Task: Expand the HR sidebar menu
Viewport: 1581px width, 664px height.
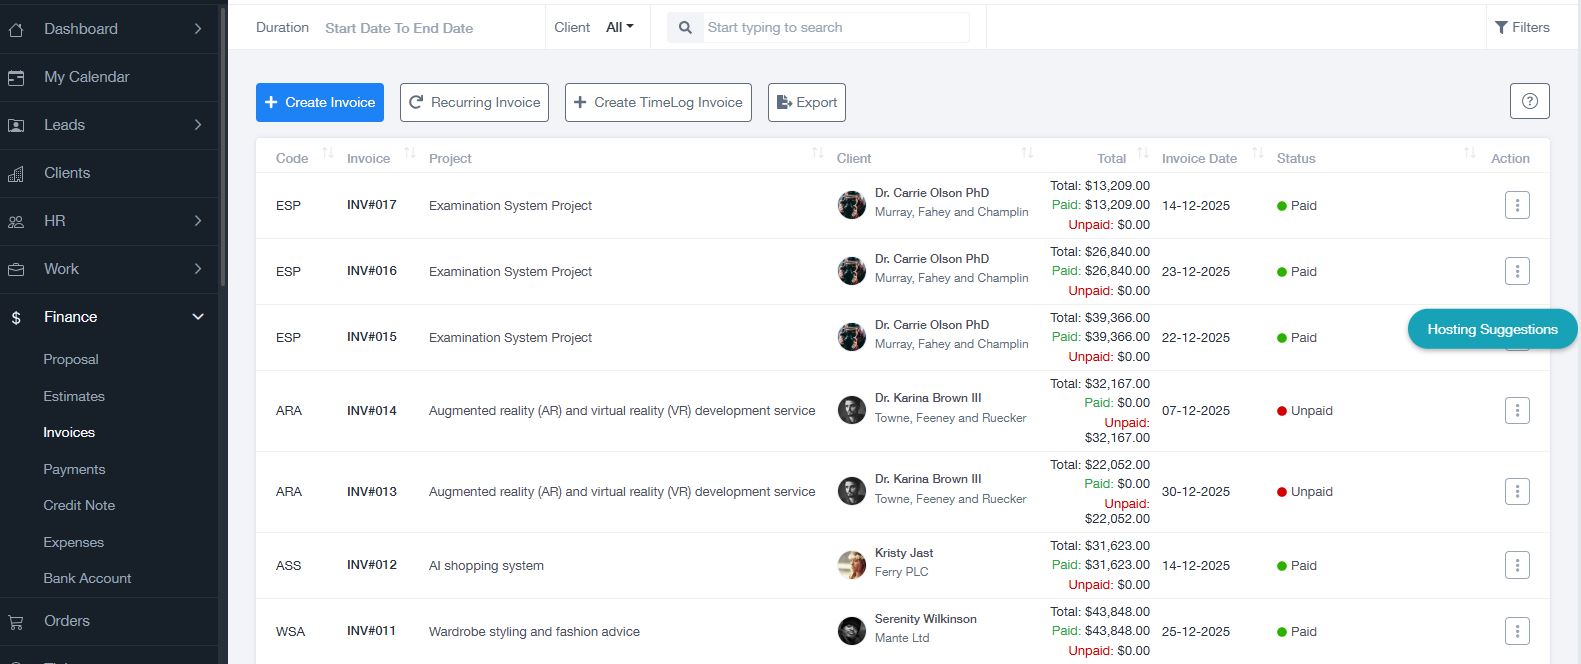Action: pos(197,221)
